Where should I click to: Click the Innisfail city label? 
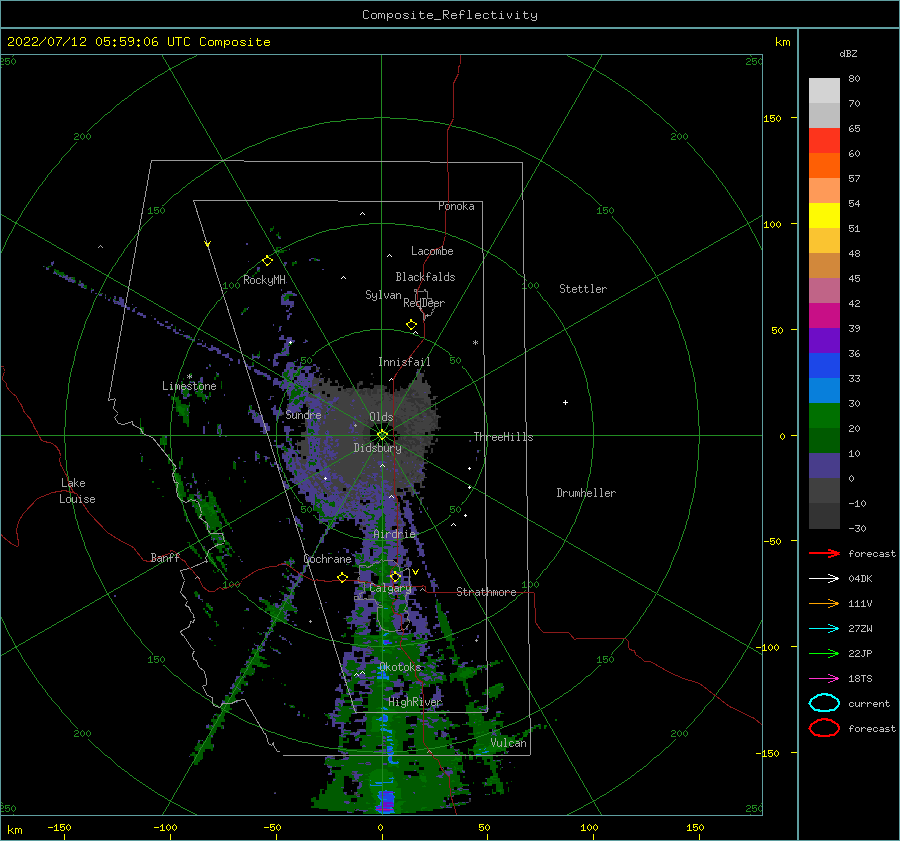coord(404,362)
